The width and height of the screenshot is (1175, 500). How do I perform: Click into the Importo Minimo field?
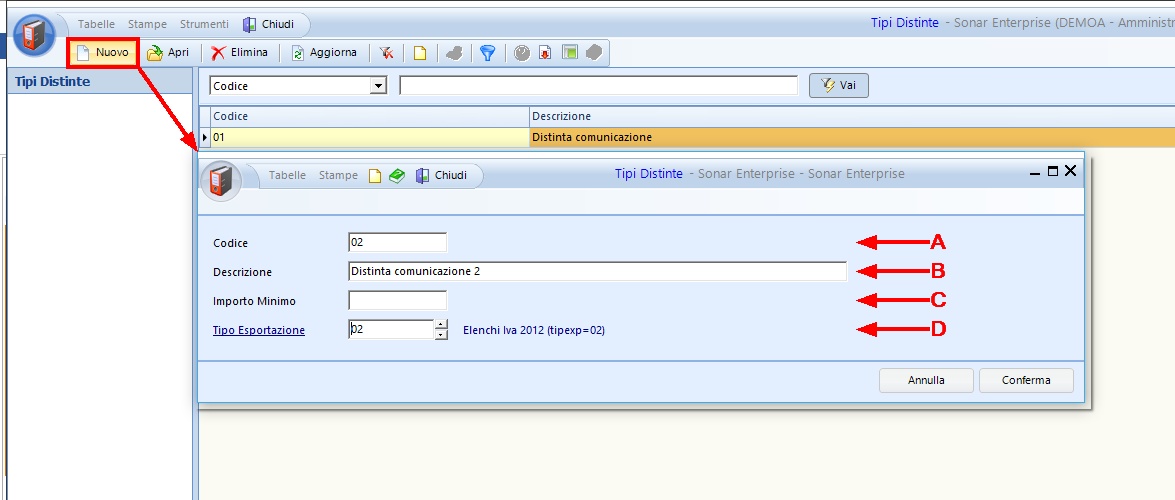coord(397,300)
